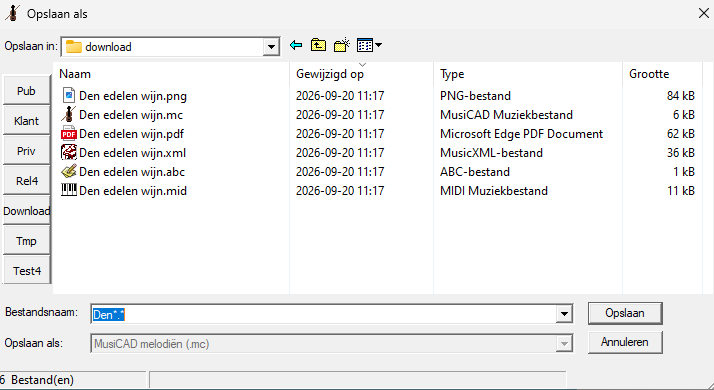Click the 84 kB size cell

click(681, 96)
